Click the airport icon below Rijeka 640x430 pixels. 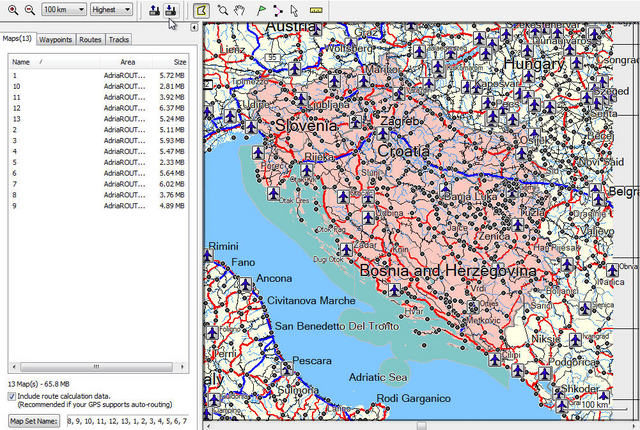pos(307,169)
